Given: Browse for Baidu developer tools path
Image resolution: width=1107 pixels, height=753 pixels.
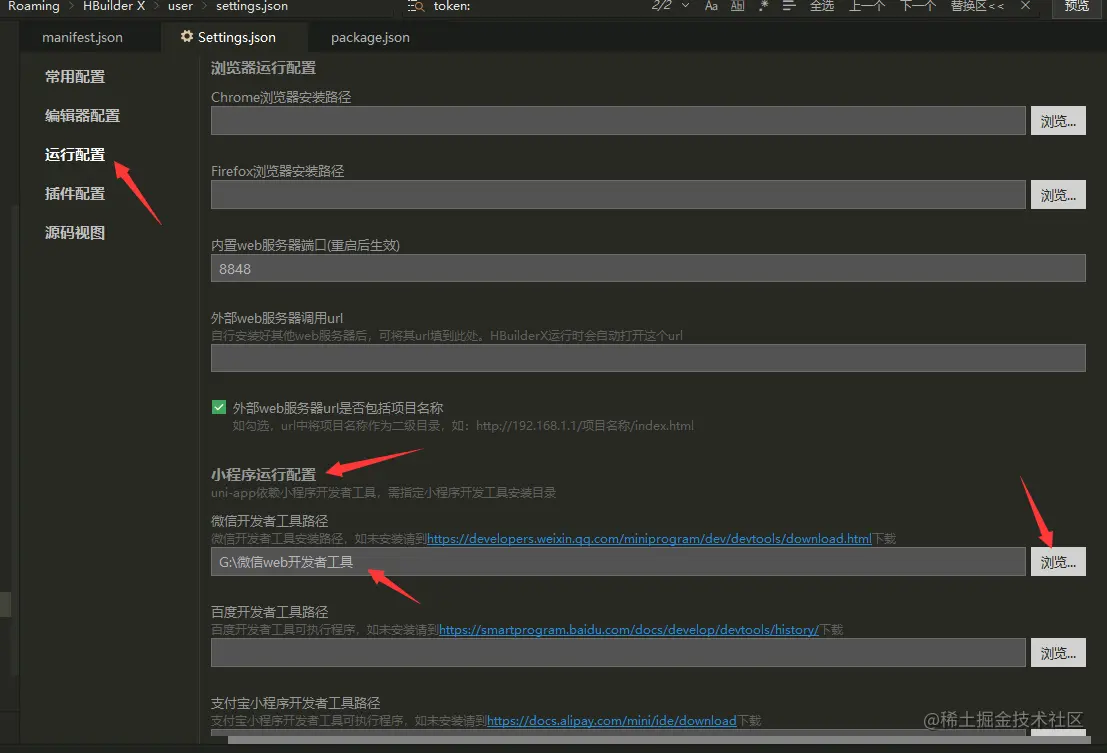Looking at the screenshot, I should 1058,653.
